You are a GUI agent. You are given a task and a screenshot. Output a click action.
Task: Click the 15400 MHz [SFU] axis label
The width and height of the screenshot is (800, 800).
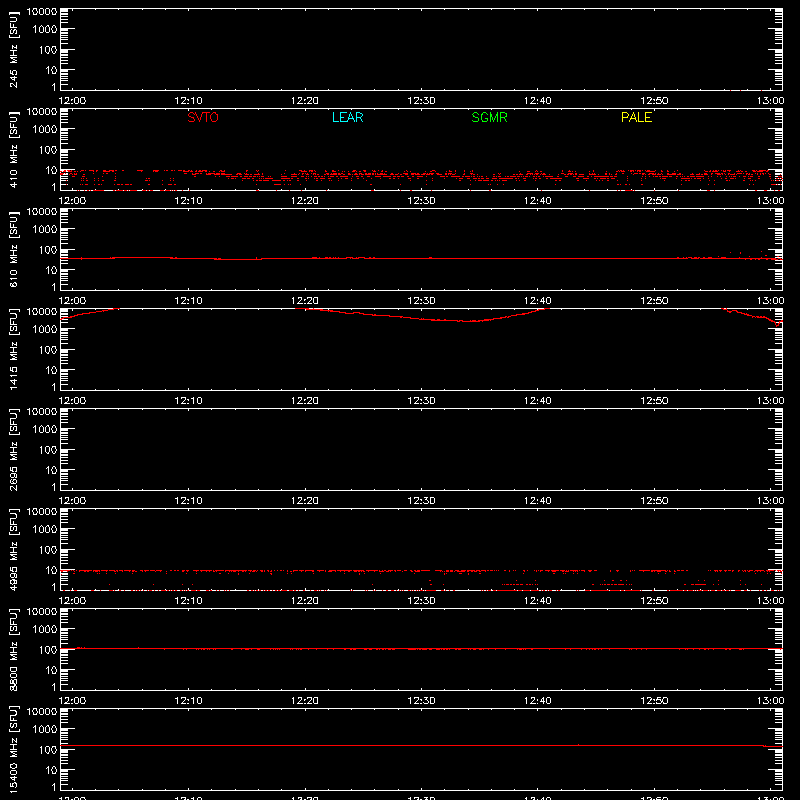(13, 749)
